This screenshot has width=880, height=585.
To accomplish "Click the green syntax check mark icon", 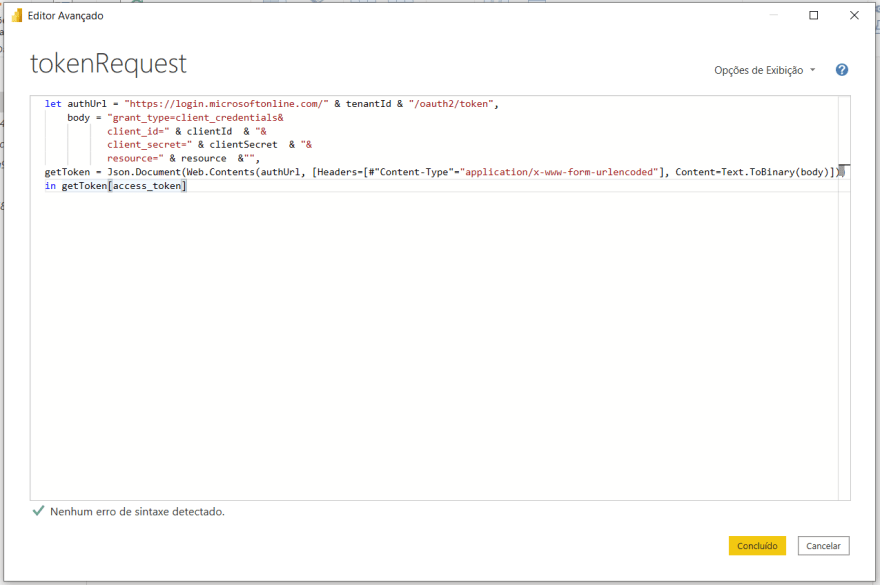I will 38,511.
